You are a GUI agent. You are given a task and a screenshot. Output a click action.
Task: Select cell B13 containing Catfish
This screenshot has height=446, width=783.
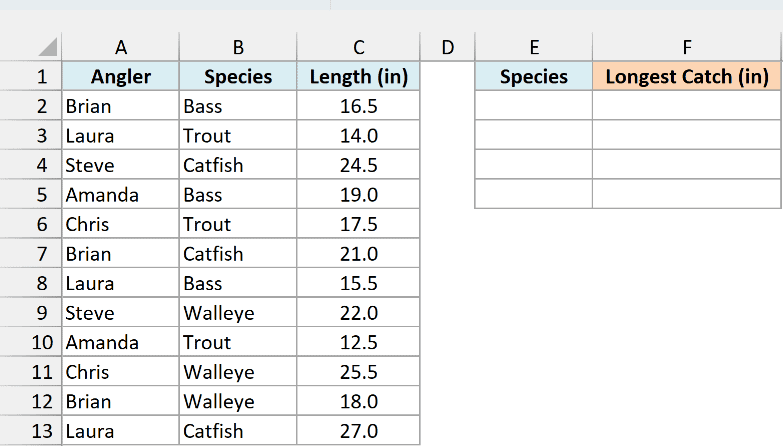tap(238, 431)
